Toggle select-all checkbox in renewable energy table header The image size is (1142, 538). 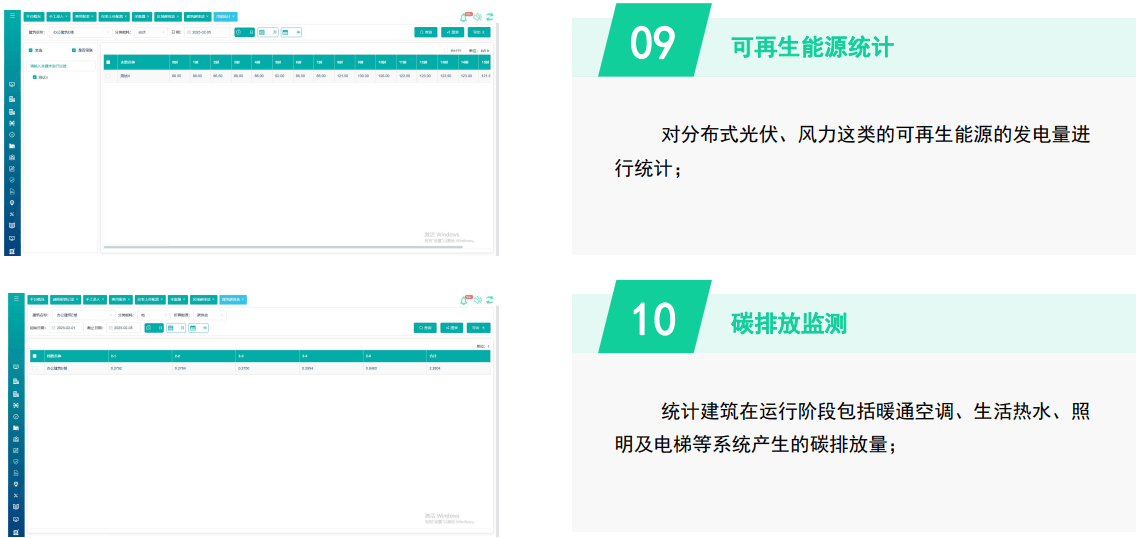(108, 62)
